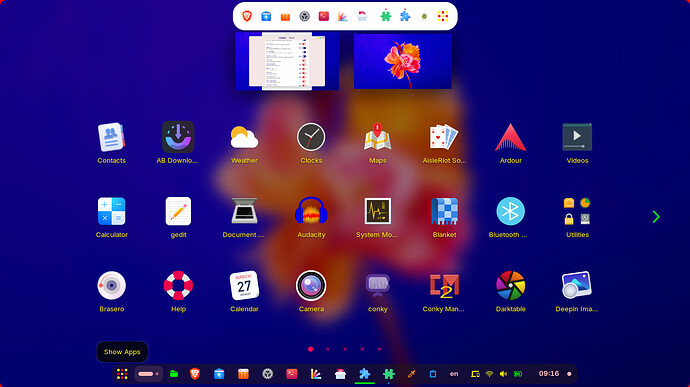Switch to second app grid page dot
Image resolution: width=690 pixels, height=387 pixels.
pos(328,349)
